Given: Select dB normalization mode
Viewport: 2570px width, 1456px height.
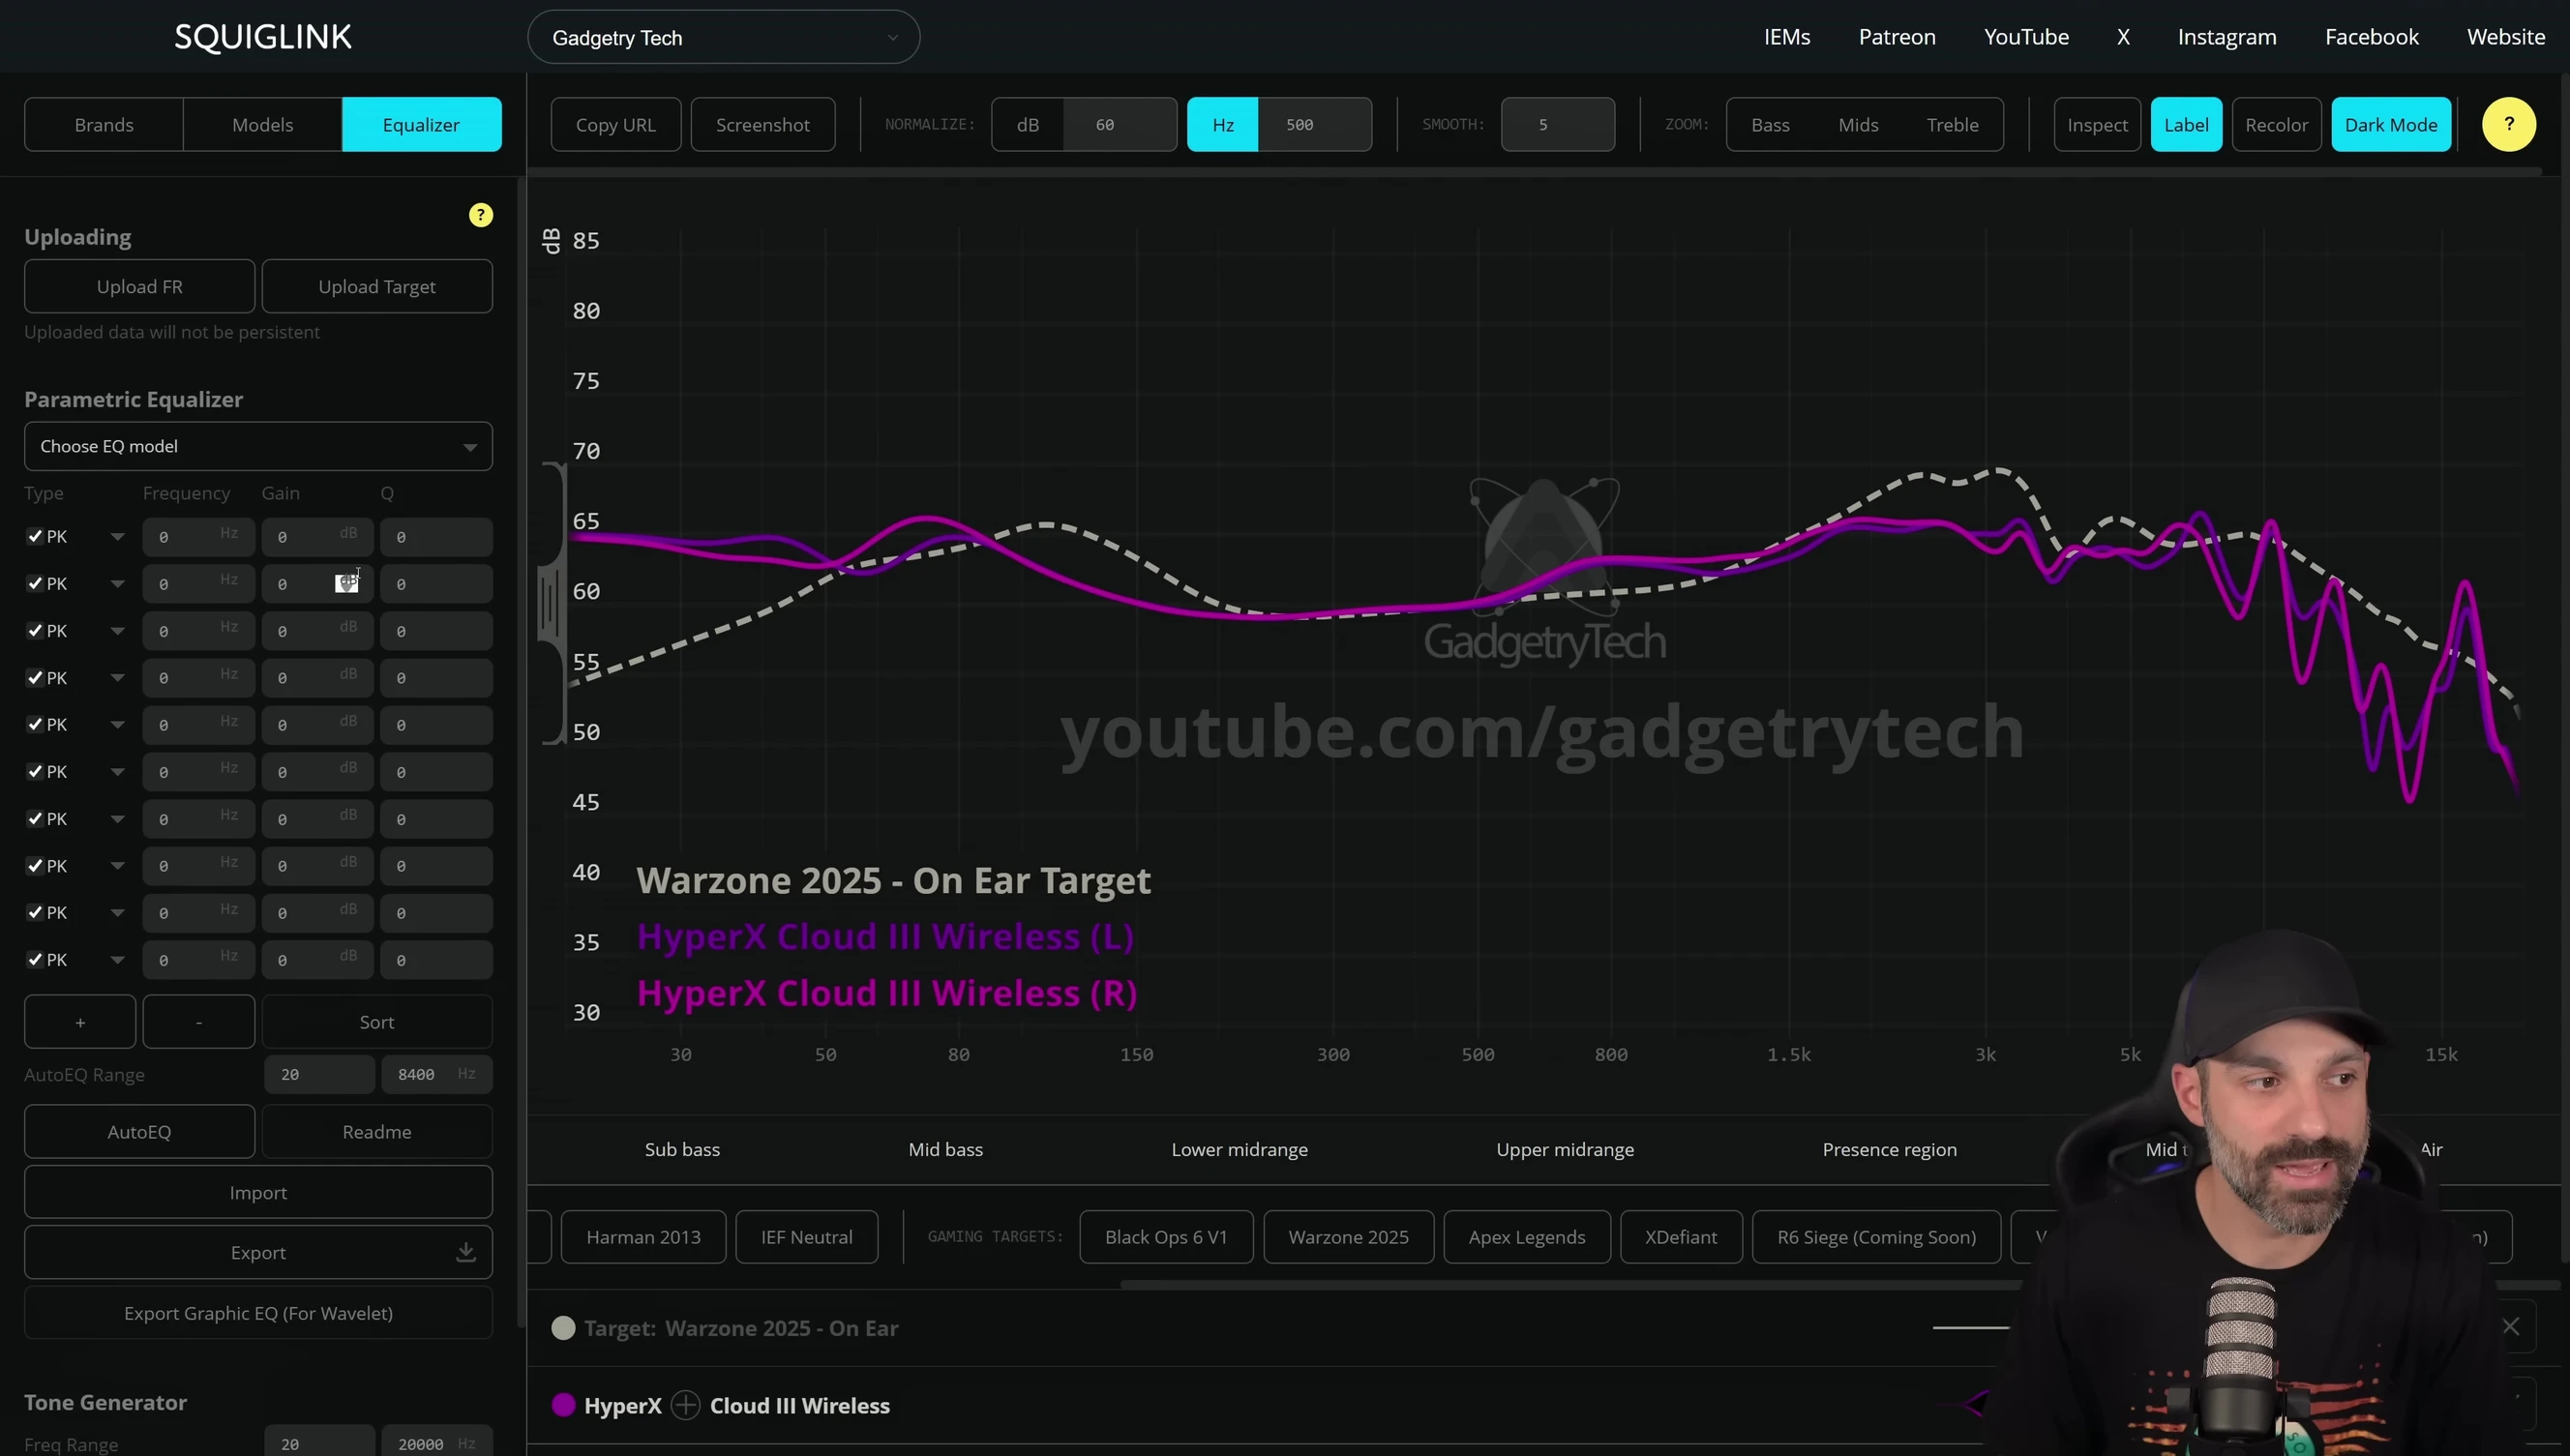Looking at the screenshot, I should coord(1027,124).
